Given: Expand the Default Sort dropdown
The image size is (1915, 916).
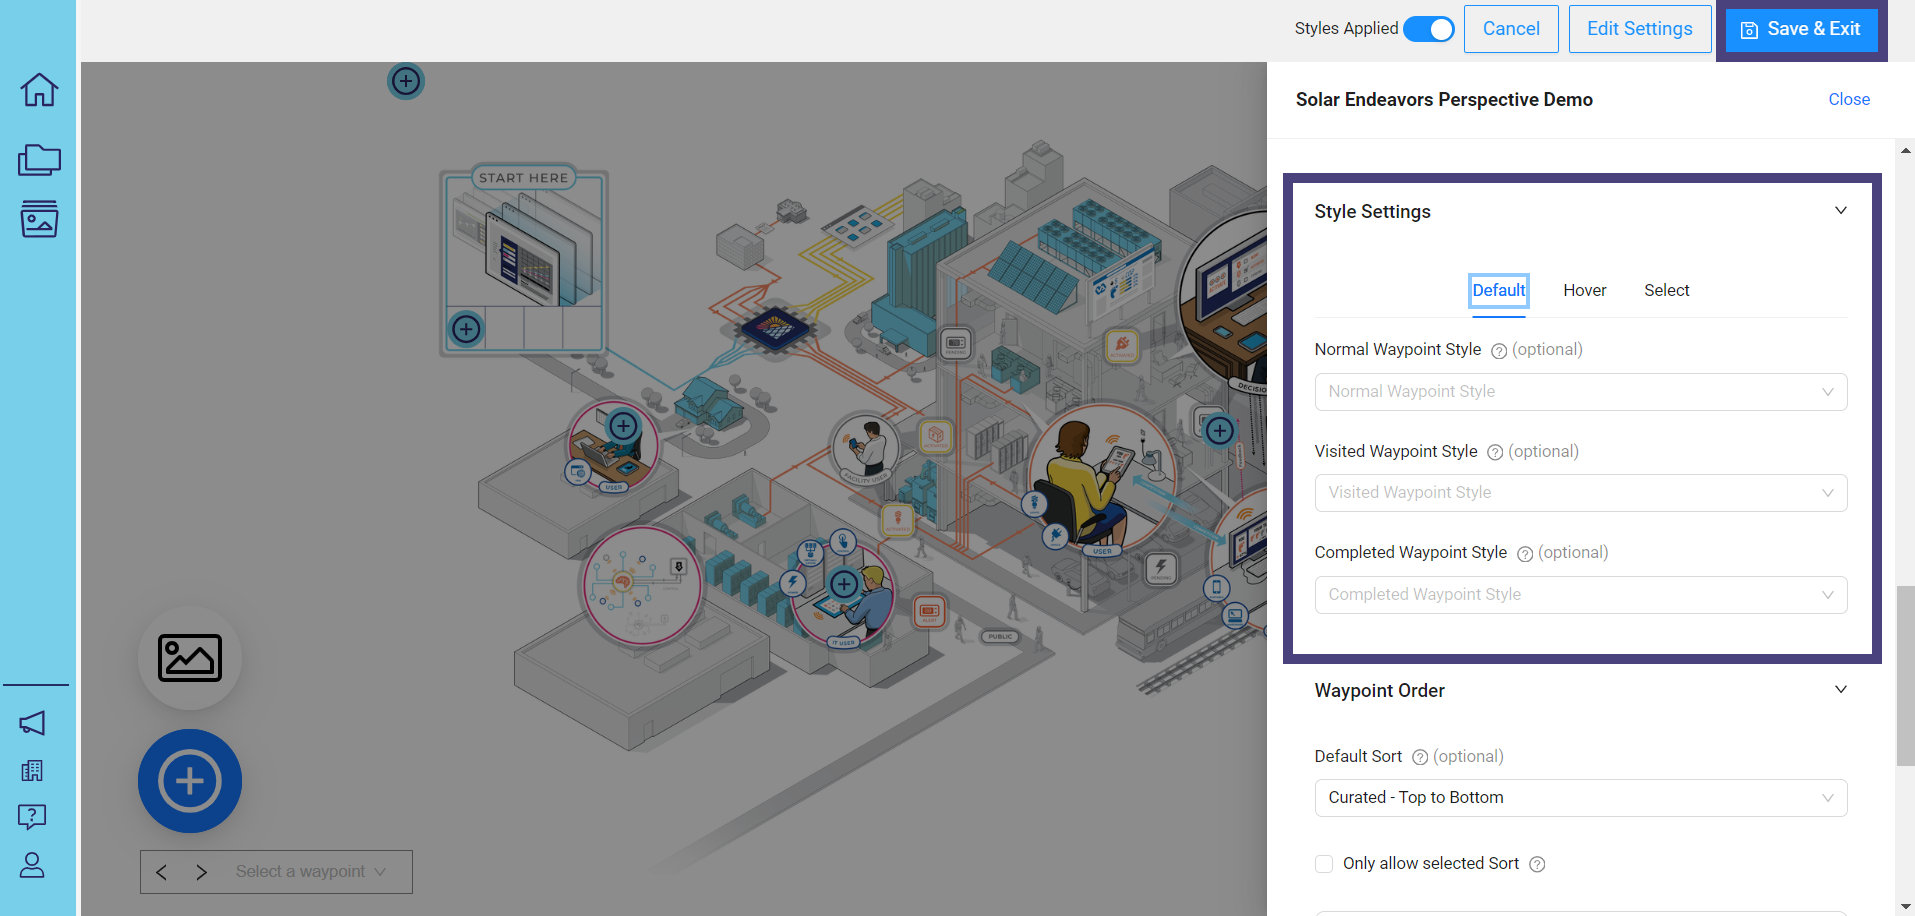Looking at the screenshot, I should 1580,798.
